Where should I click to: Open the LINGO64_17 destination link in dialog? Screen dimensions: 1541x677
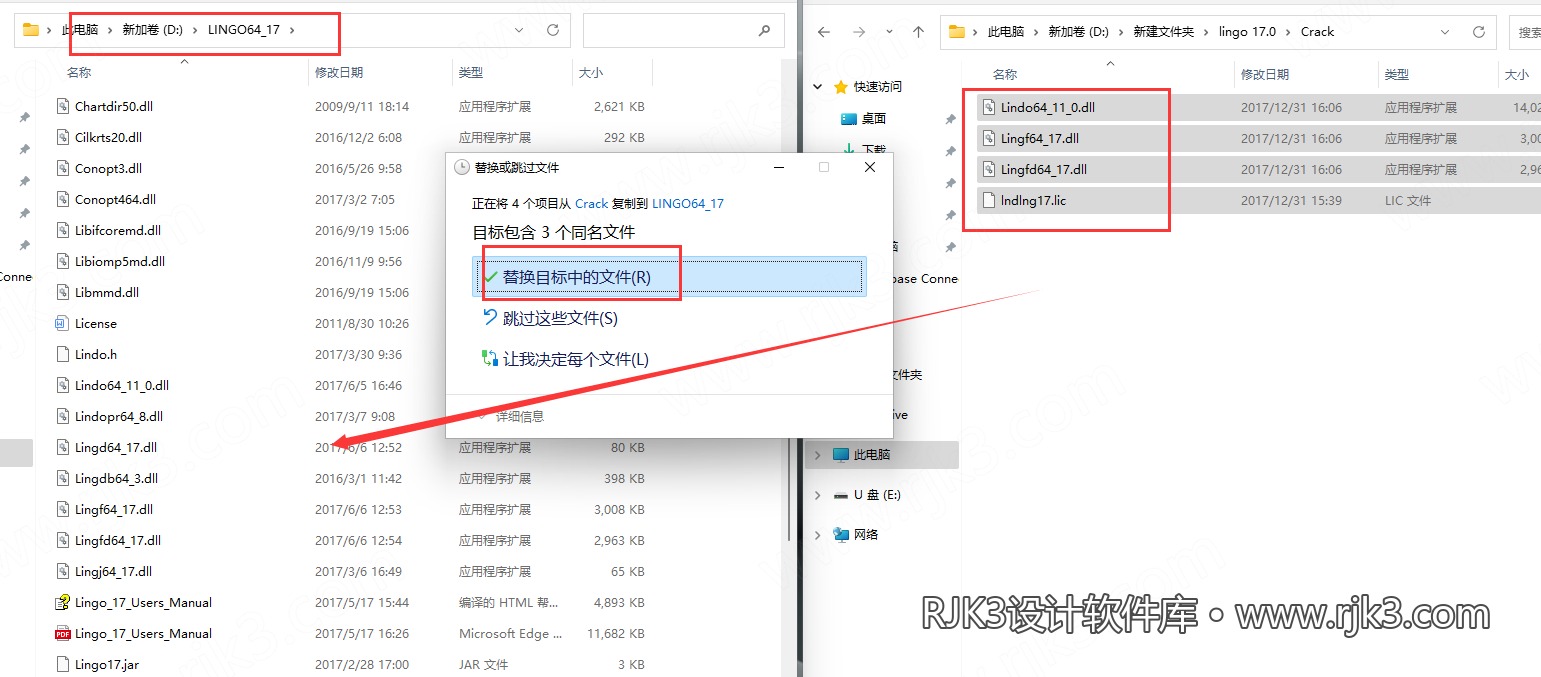coord(688,203)
